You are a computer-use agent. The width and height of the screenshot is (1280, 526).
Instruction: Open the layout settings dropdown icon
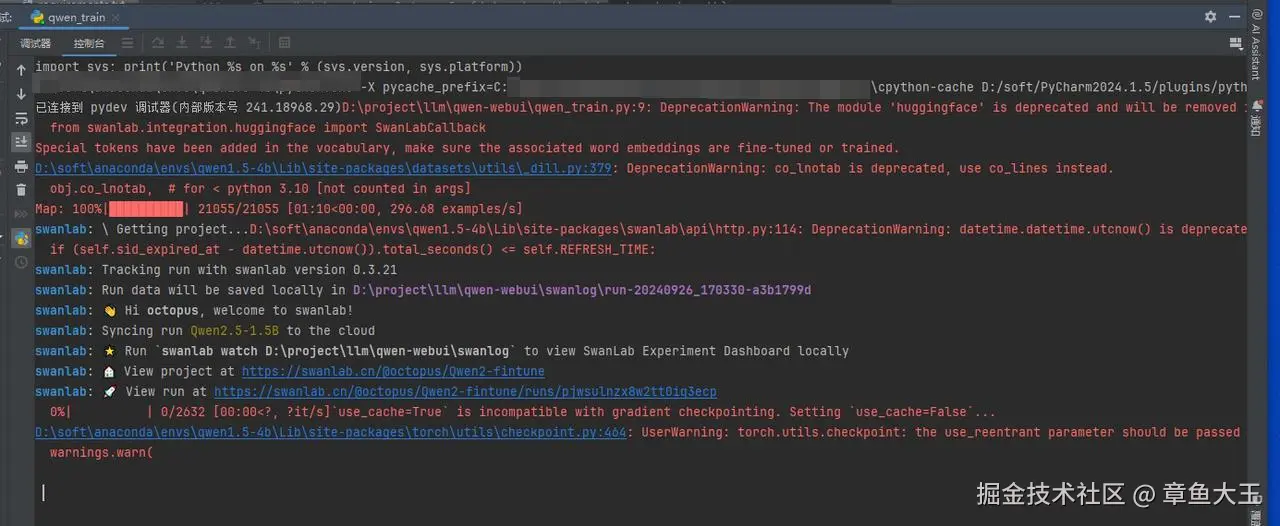click(1234, 43)
